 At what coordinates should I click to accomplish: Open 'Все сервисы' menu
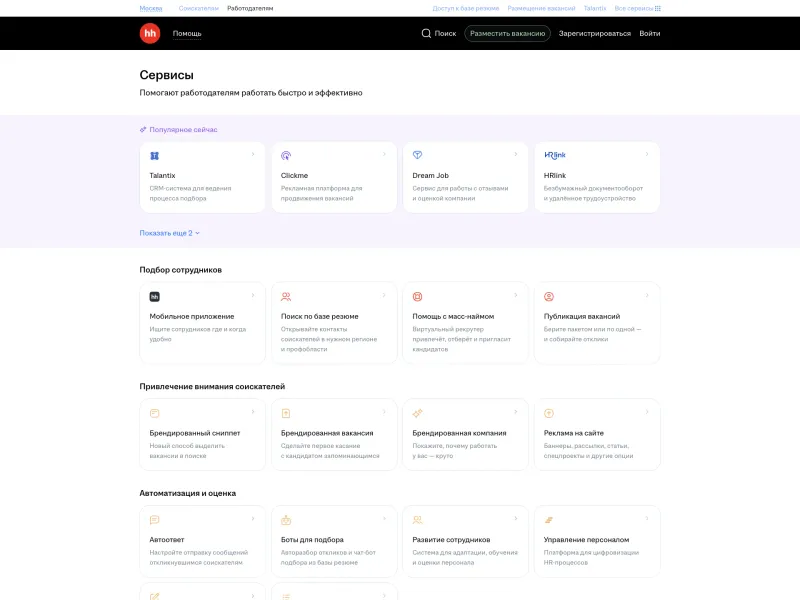[637, 8]
